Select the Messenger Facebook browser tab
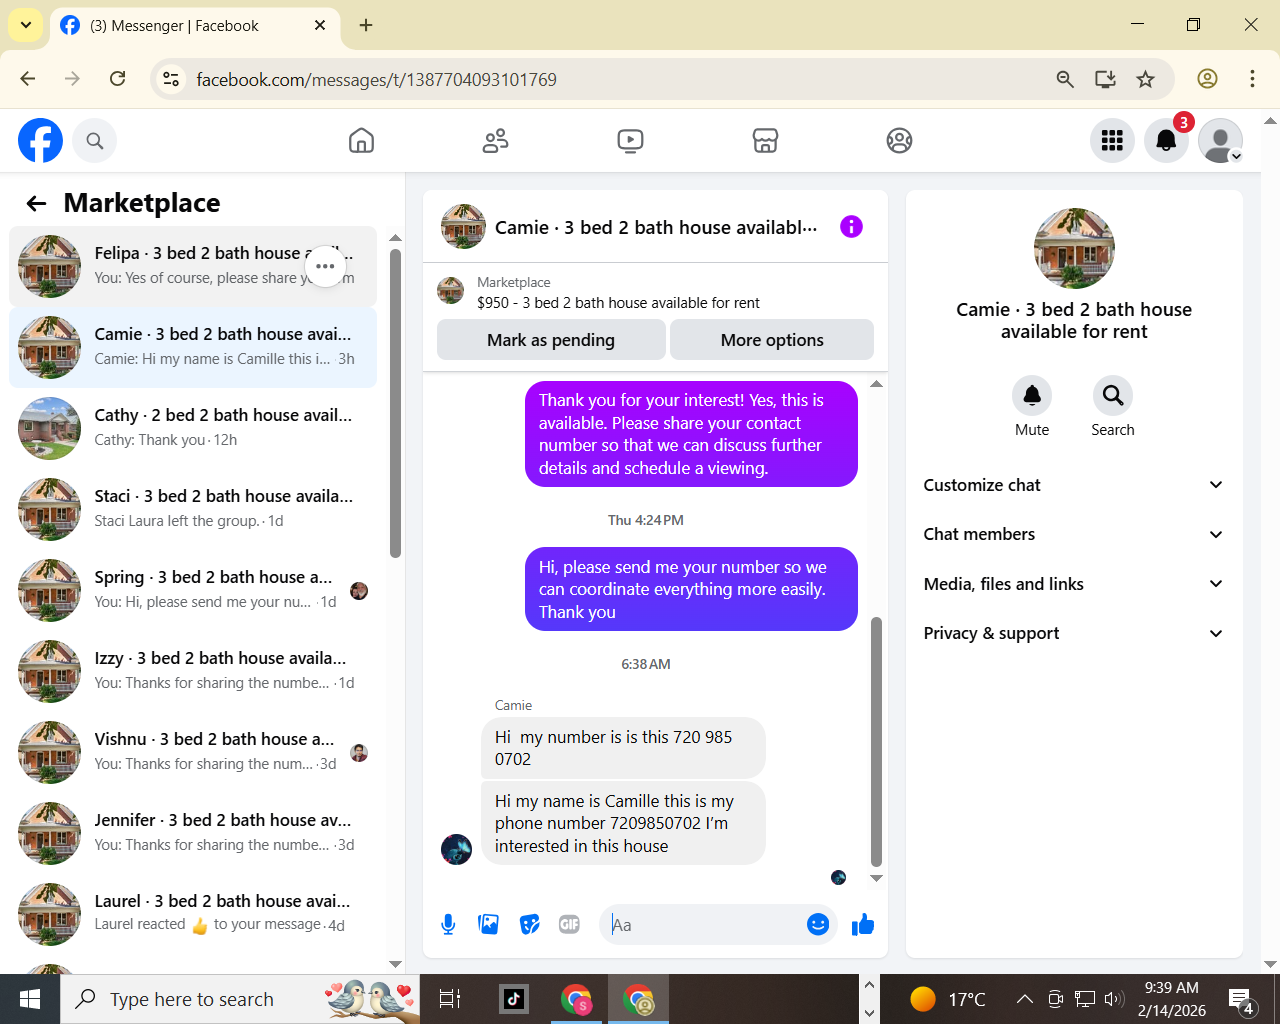Screen dimensions: 1280x1024 [x=194, y=26]
